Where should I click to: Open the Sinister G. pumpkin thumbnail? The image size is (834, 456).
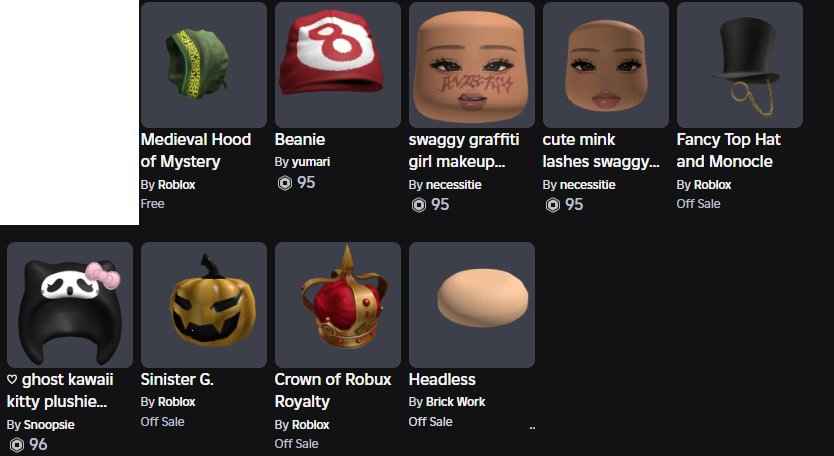click(x=204, y=305)
